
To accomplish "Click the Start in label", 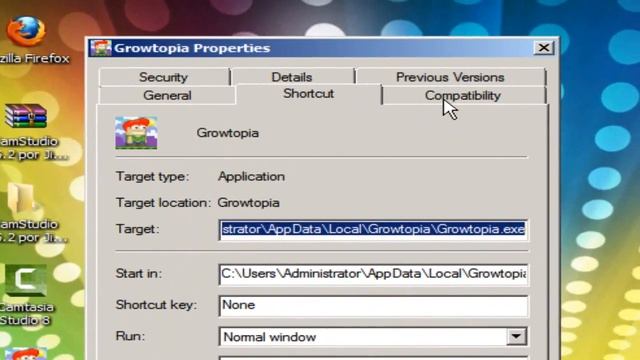I will tap(139, 273).
